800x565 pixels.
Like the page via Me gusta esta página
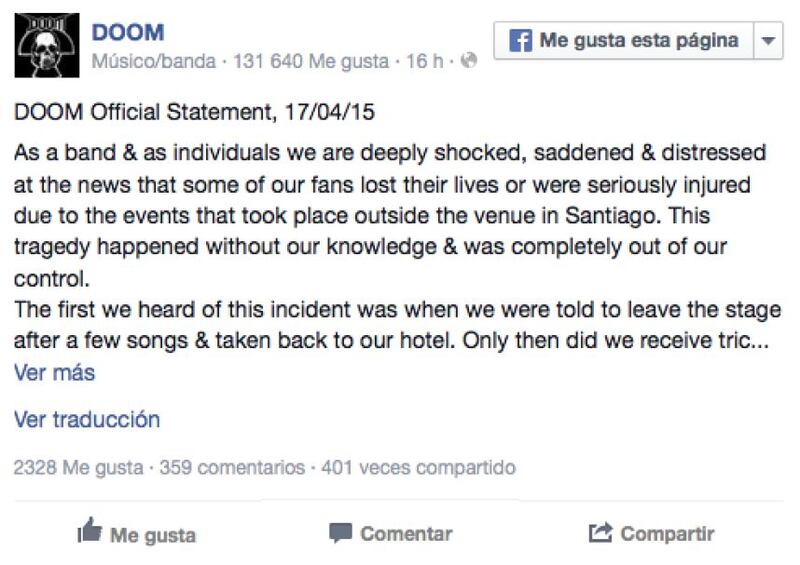623,40
